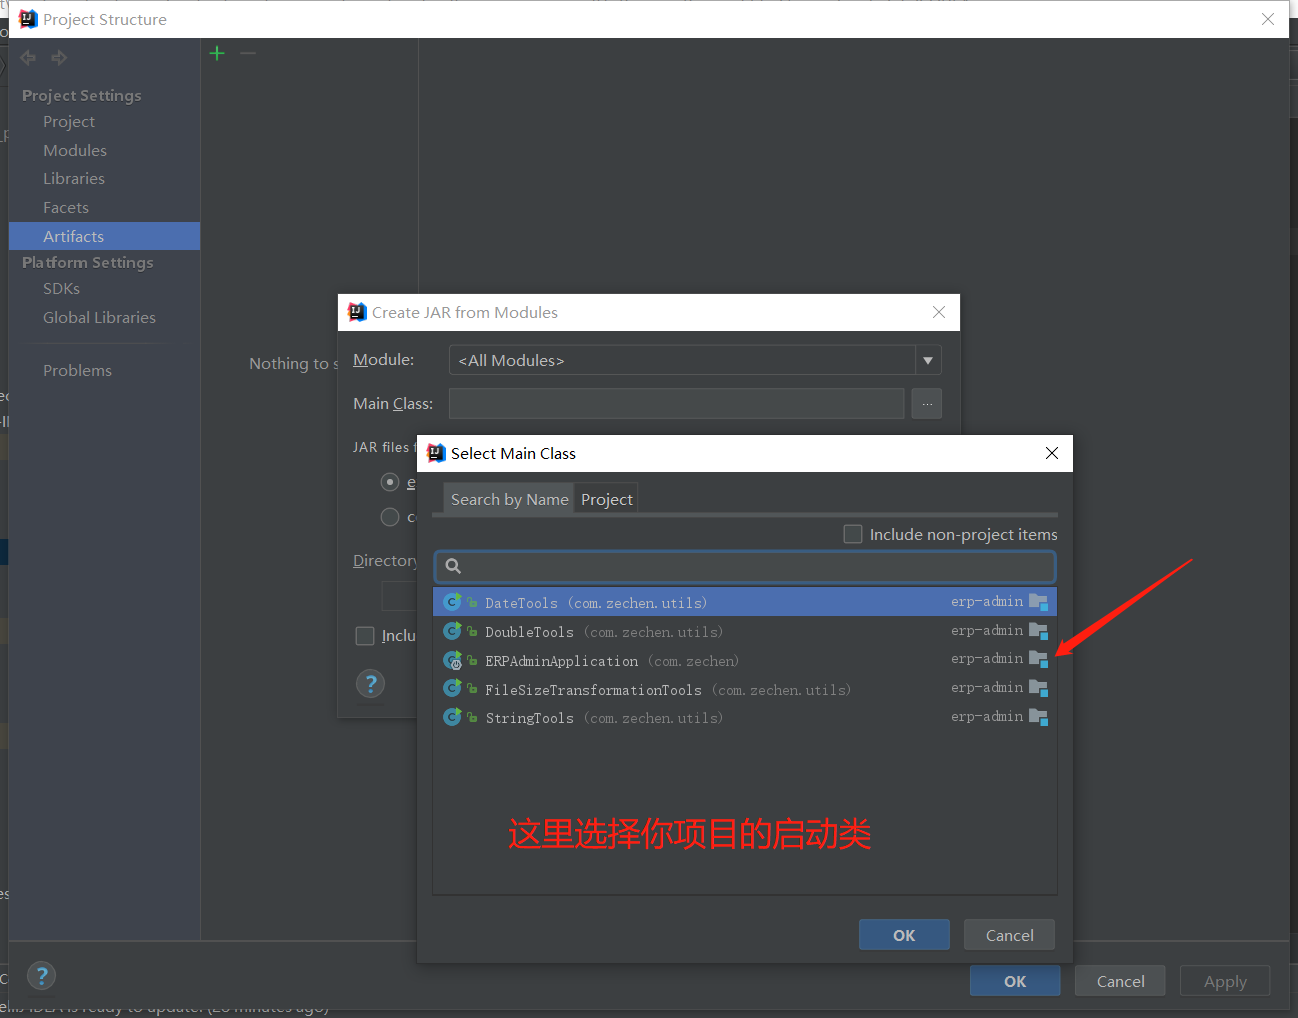Click the IntelliJ logo in Select Main Class title bar
Viewport: 1298px width, 1018px height.
pos(435,452)
